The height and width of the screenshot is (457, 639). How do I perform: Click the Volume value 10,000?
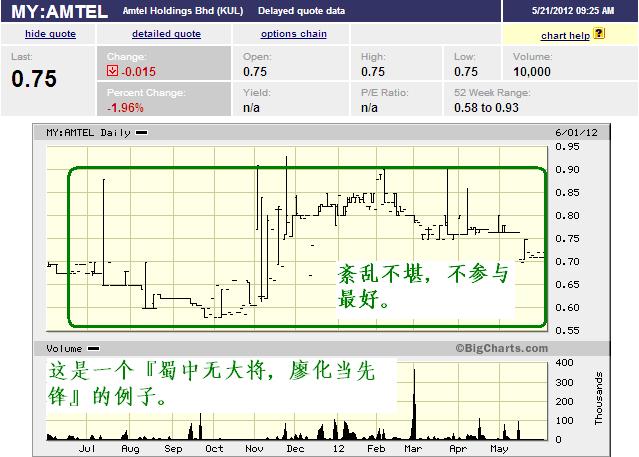coord(532,72)
